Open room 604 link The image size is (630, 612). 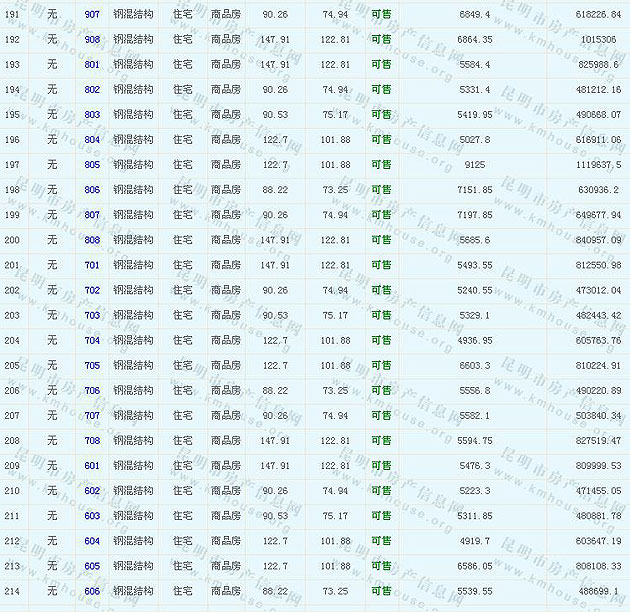[x=92, y=541]
